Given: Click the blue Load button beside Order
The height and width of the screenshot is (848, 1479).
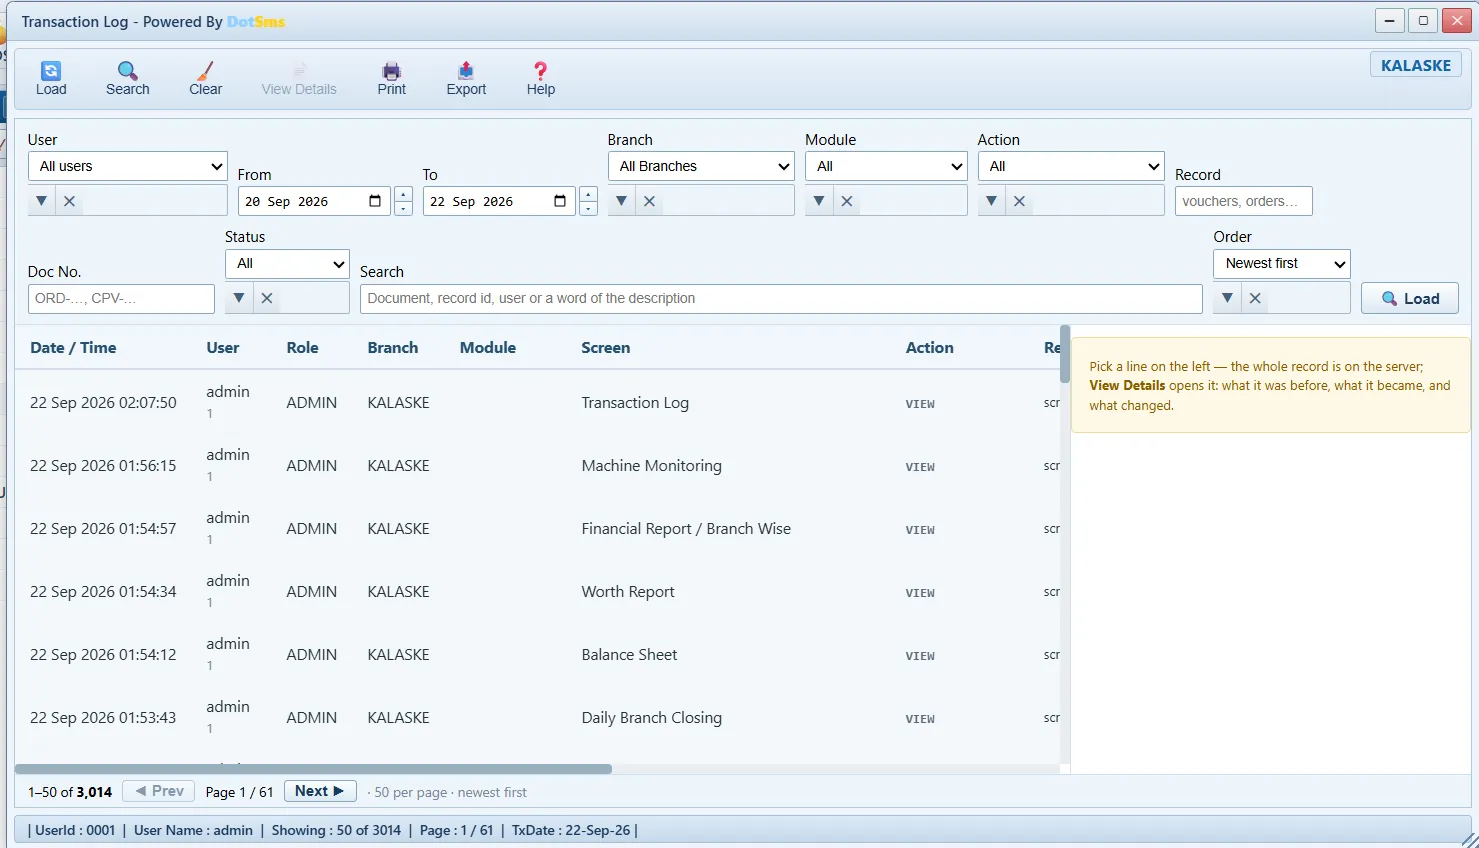Looking at the screenshot, I should click(x=1410, y=298).
